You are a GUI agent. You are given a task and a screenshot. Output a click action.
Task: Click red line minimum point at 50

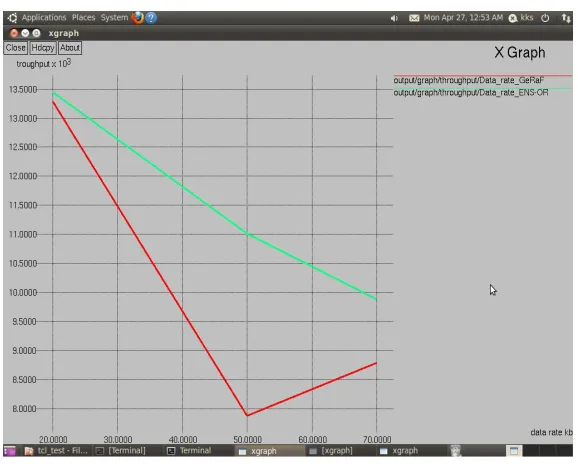(247, 415)
